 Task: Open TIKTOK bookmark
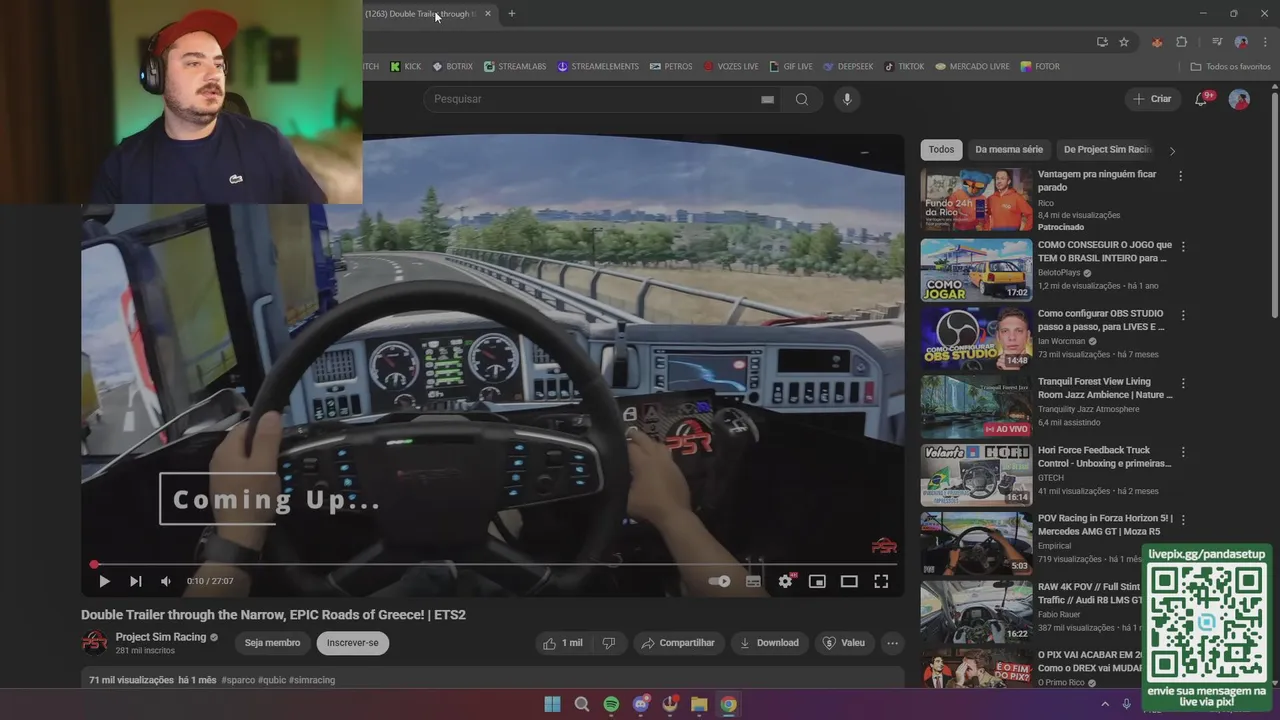point(904,67)
